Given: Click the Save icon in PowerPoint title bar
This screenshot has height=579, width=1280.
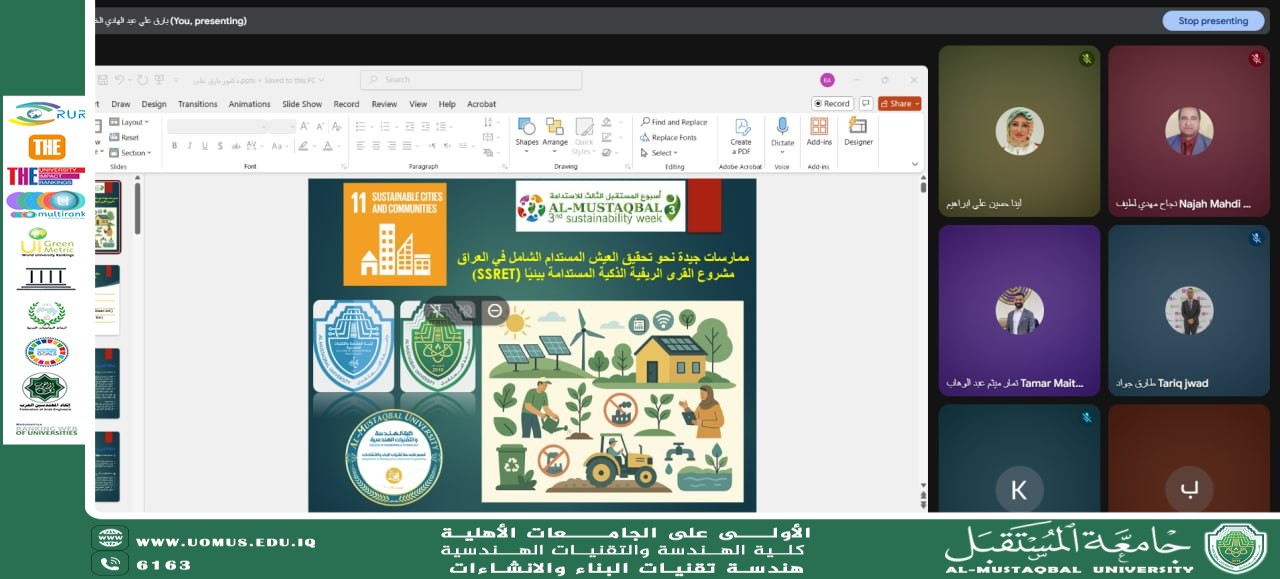Looking at the screenshot, I should pyautogui.click(x=103, y=80).
